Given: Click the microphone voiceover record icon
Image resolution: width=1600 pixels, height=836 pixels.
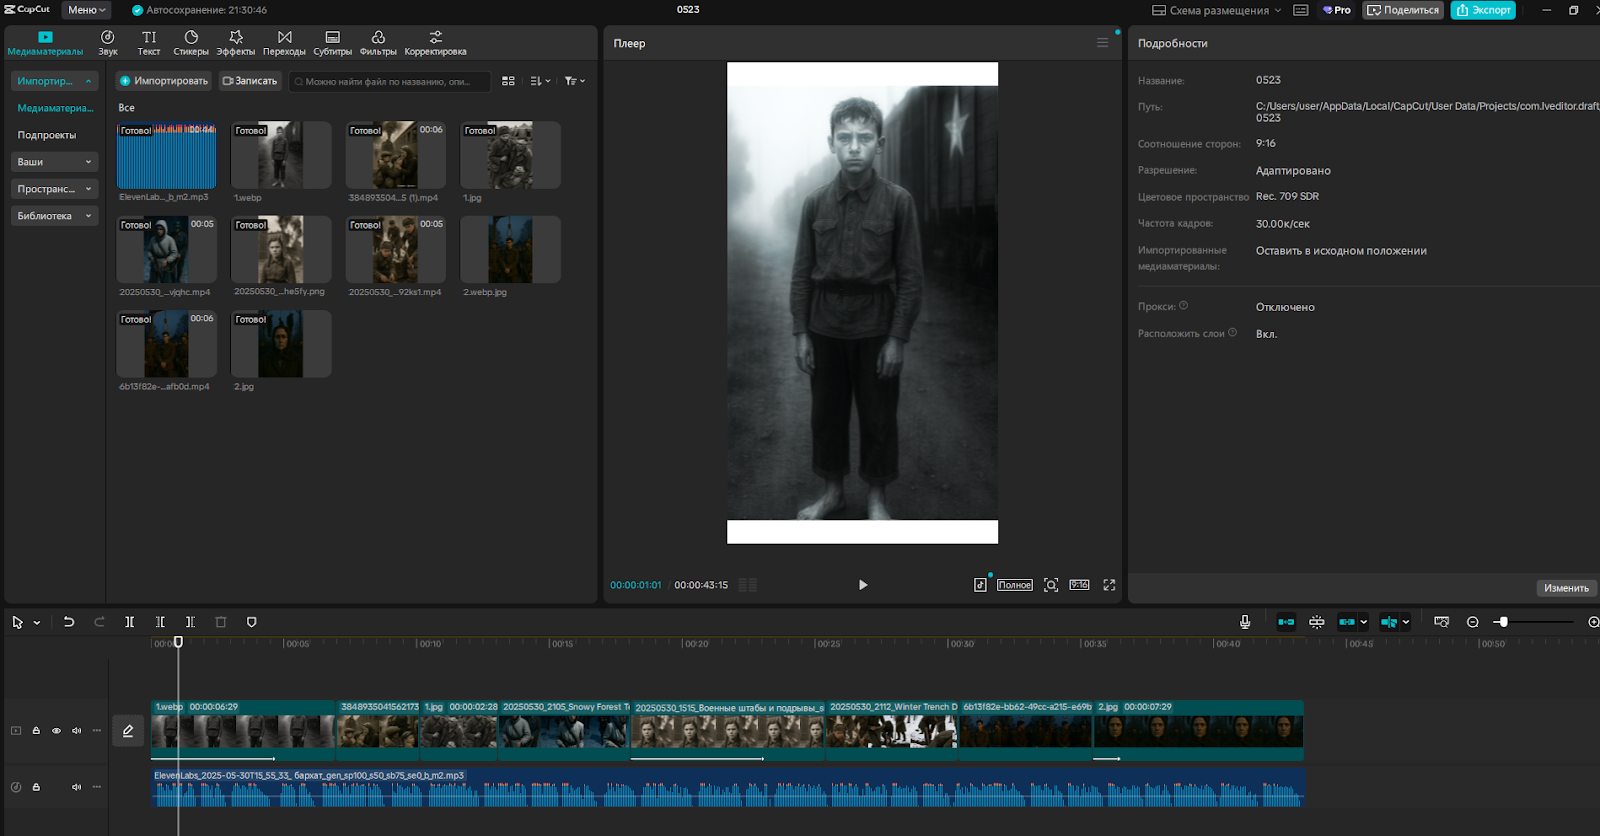Looking at the screenshot, I should [1245, 622].
